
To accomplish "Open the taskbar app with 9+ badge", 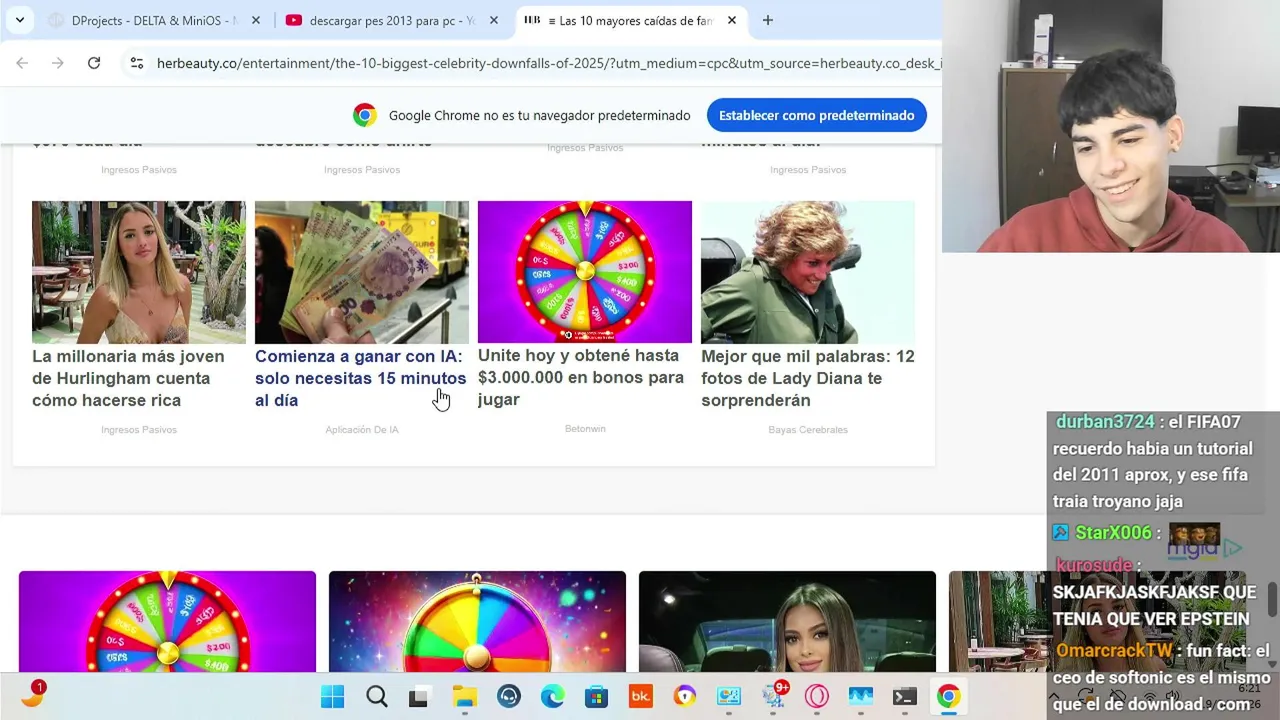I will (774, 695).
